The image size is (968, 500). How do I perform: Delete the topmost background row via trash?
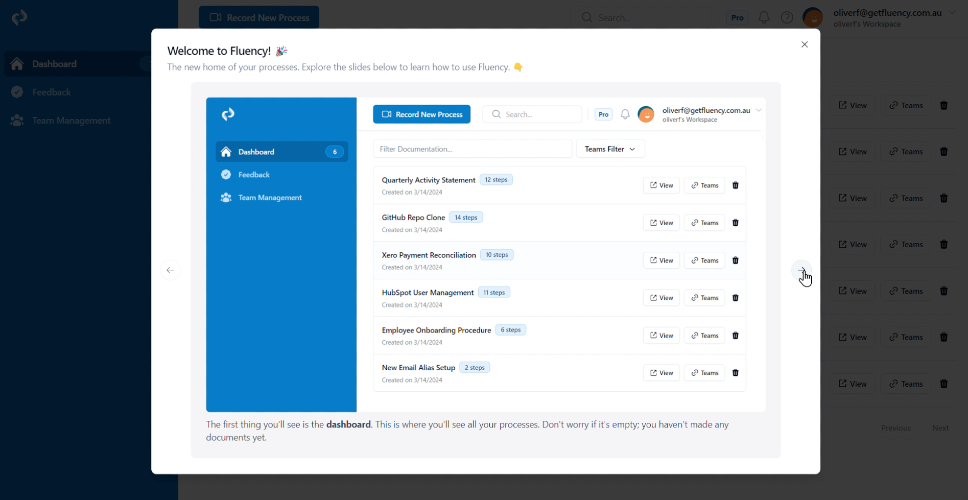[x=943, y=105]
